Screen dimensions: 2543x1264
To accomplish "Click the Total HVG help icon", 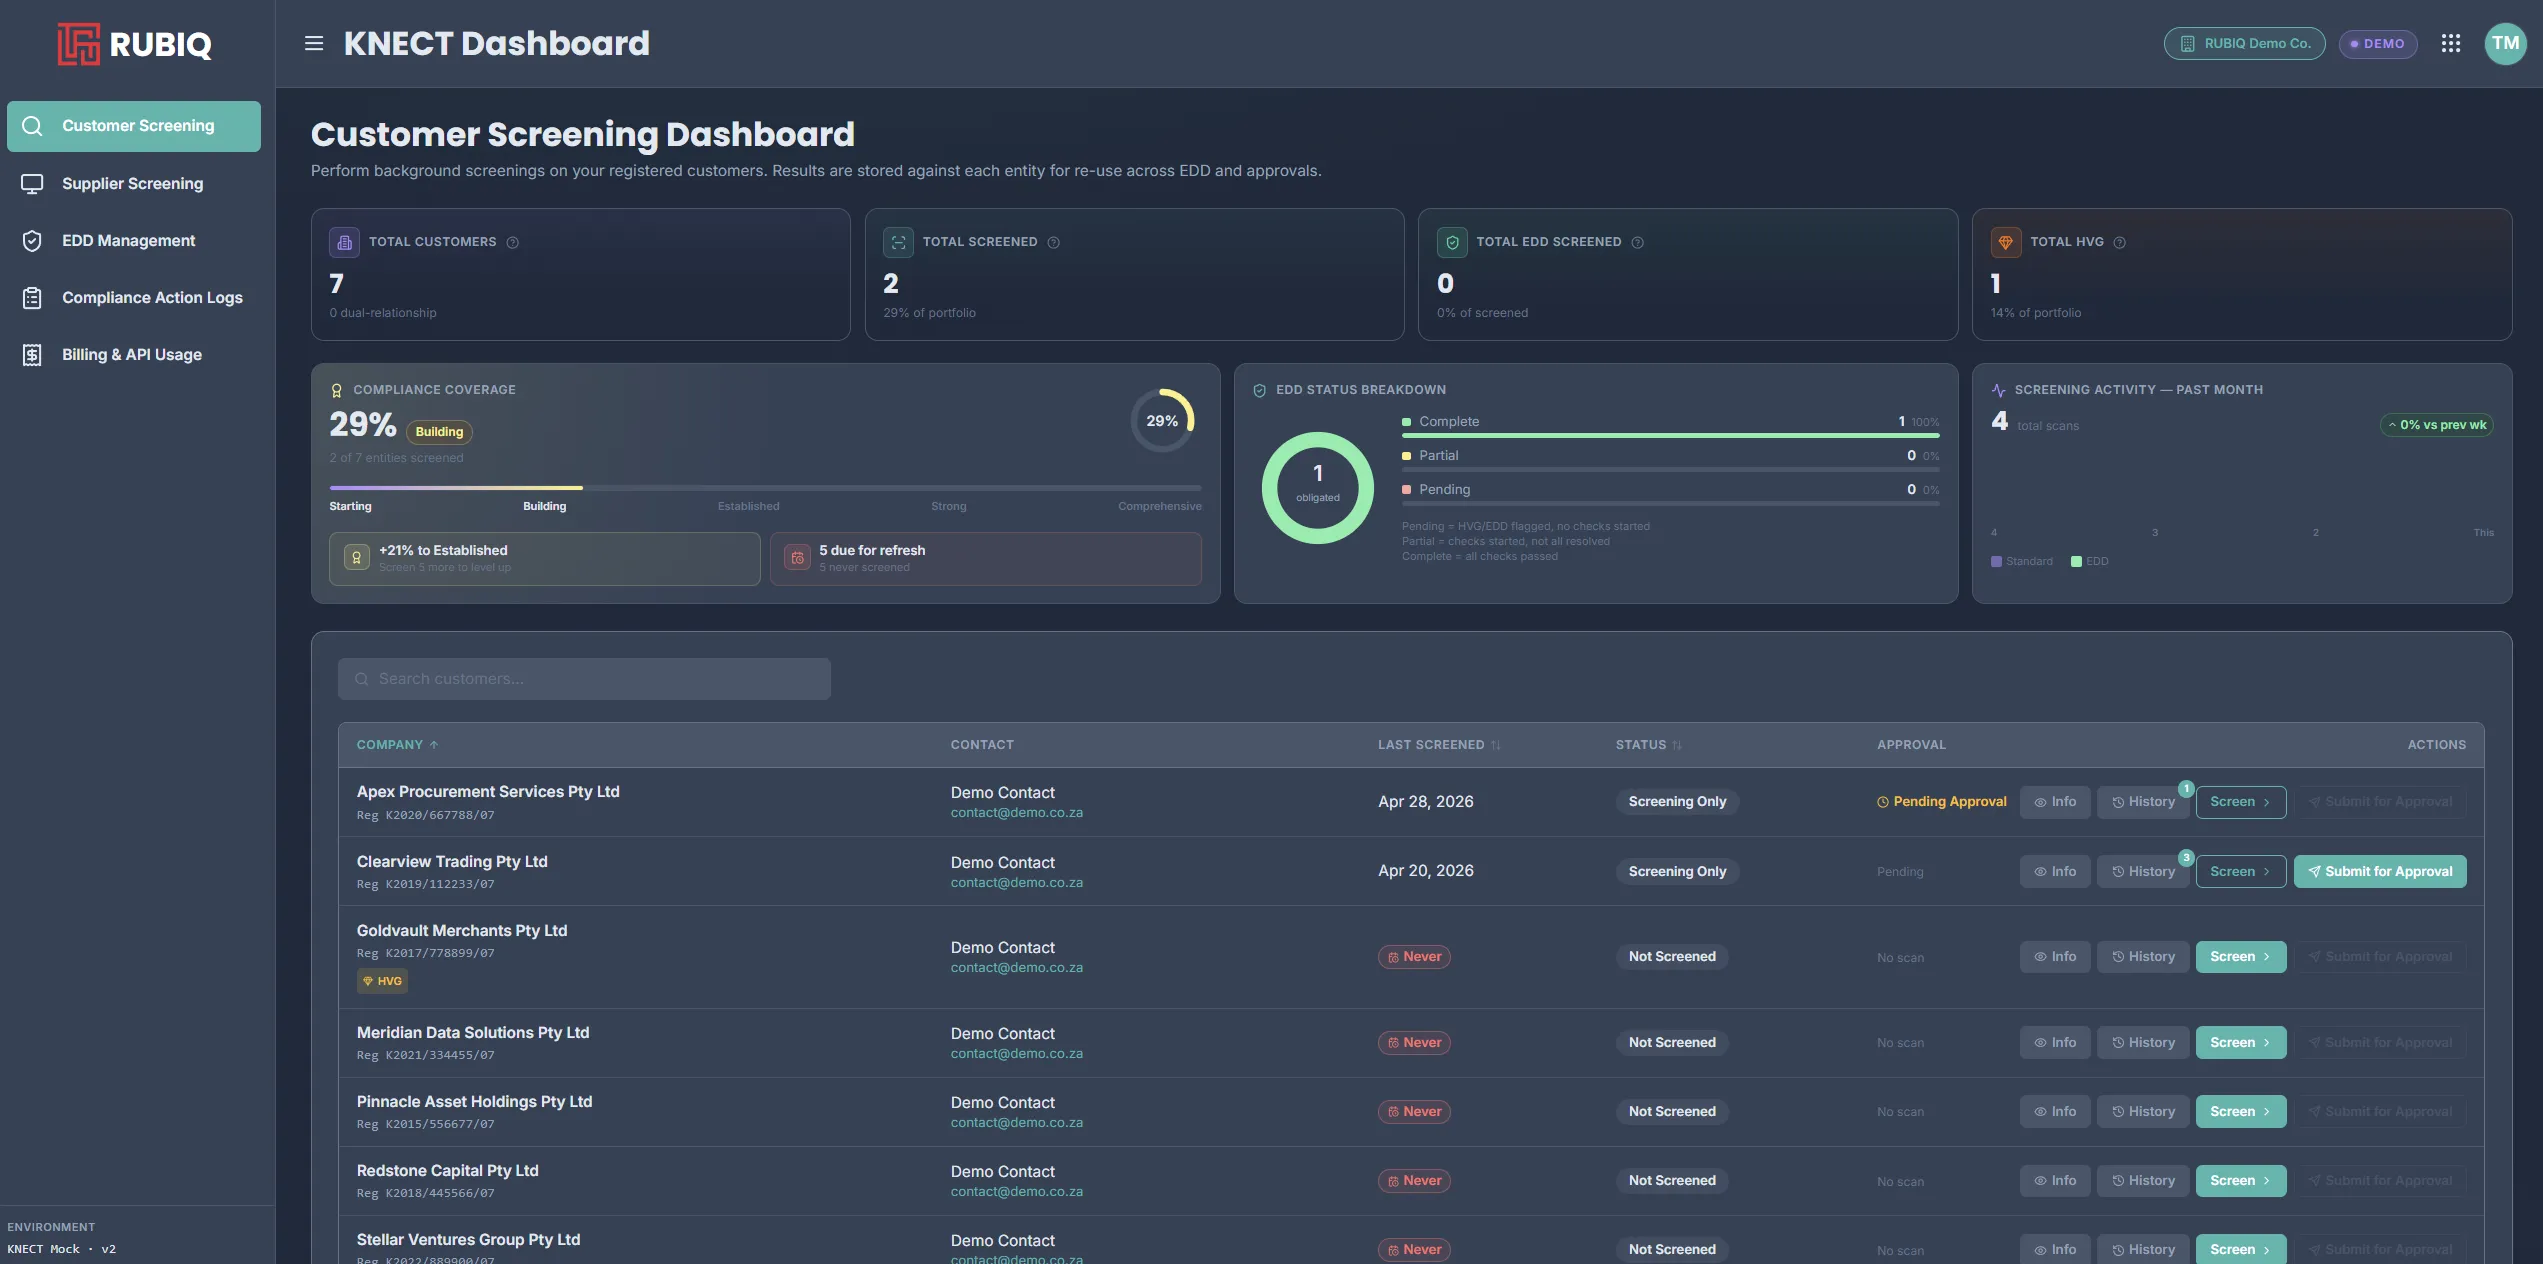I will [2119, 242].
